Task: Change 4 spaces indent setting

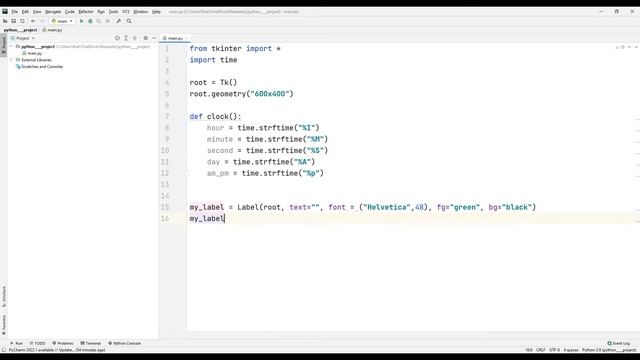Action: click(x=571, y=350)
